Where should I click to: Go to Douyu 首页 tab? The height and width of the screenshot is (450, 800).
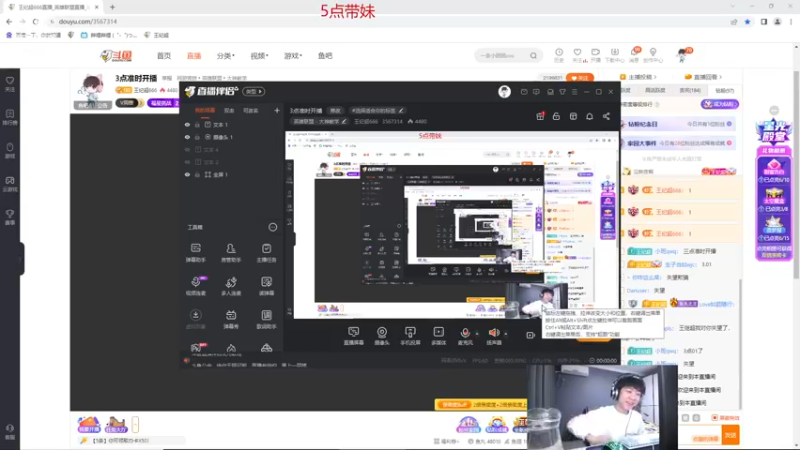tap(164, 56)
